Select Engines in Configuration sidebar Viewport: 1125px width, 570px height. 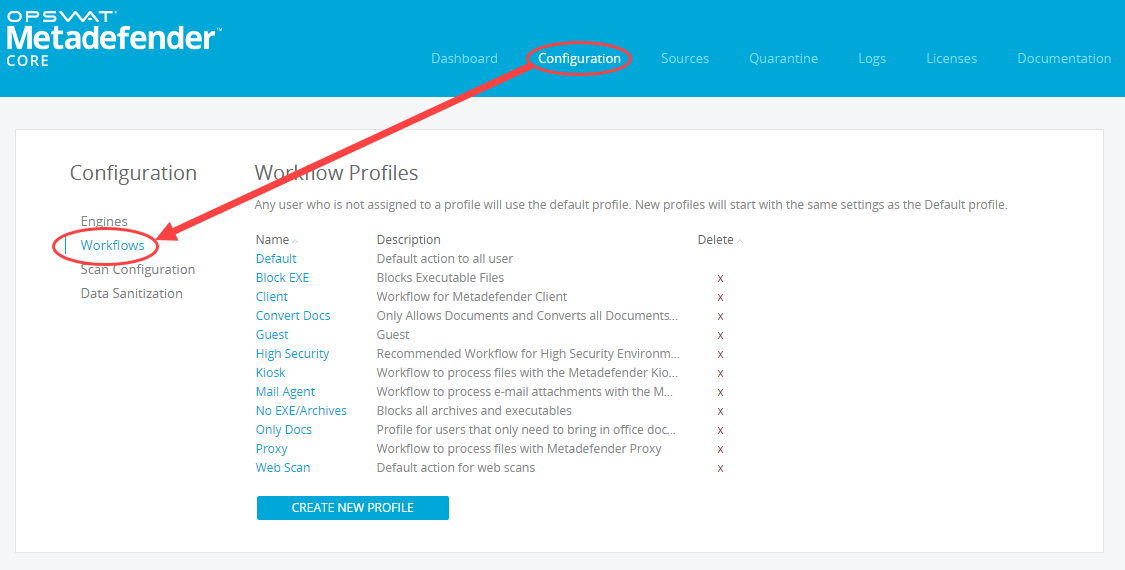click(104, 221)
